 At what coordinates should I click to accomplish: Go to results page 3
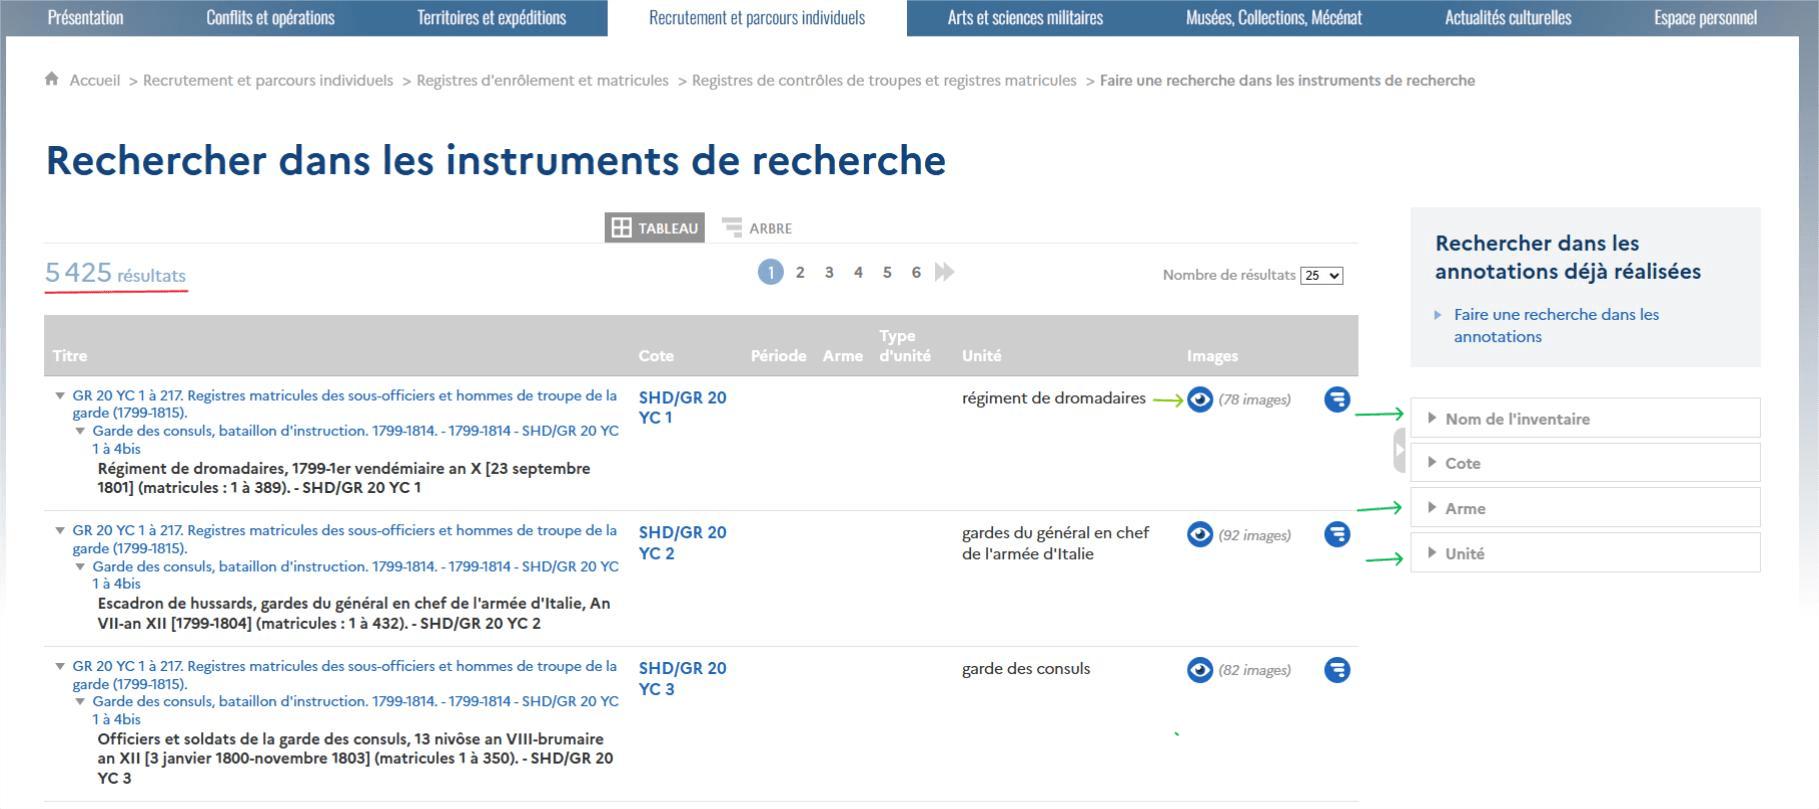(829, 272)
